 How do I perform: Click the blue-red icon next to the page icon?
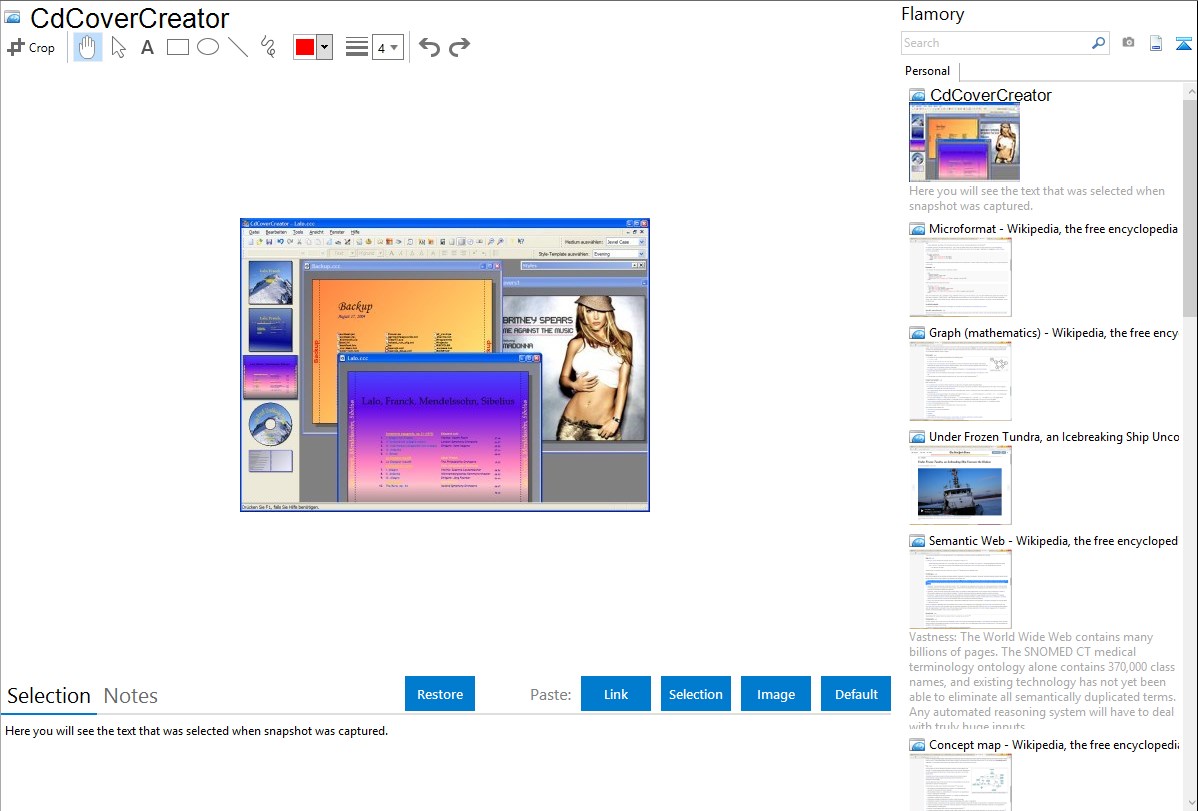tap(1183, 43)
